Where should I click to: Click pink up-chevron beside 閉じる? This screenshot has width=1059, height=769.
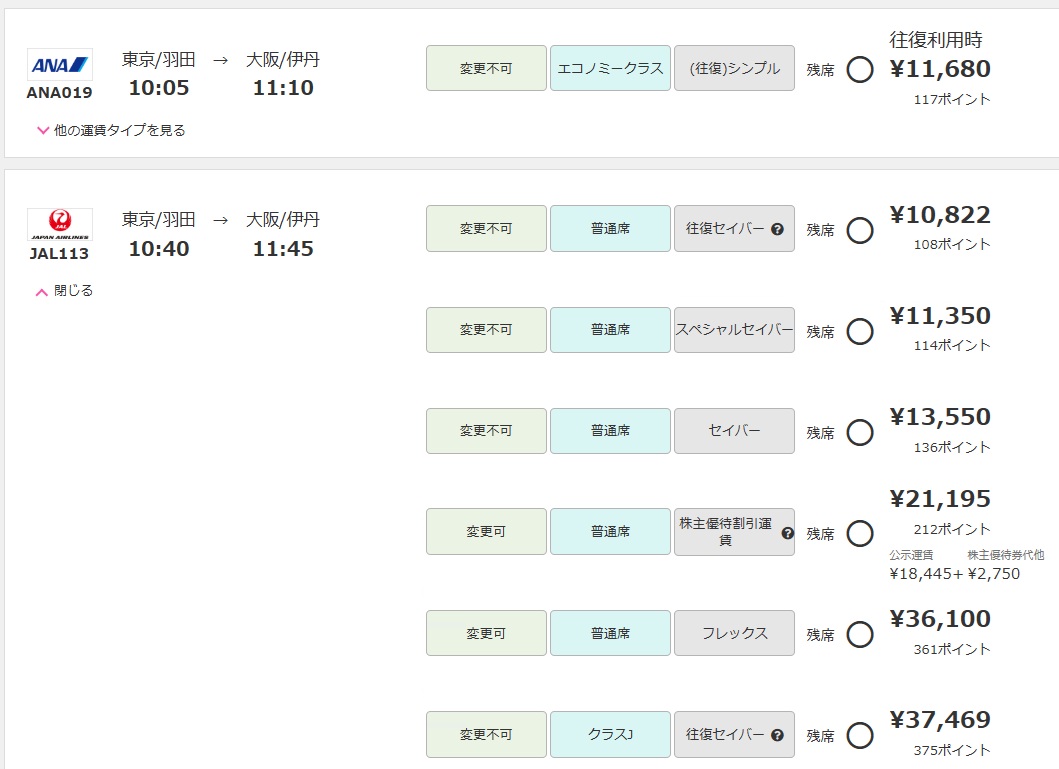coord(42,292)
